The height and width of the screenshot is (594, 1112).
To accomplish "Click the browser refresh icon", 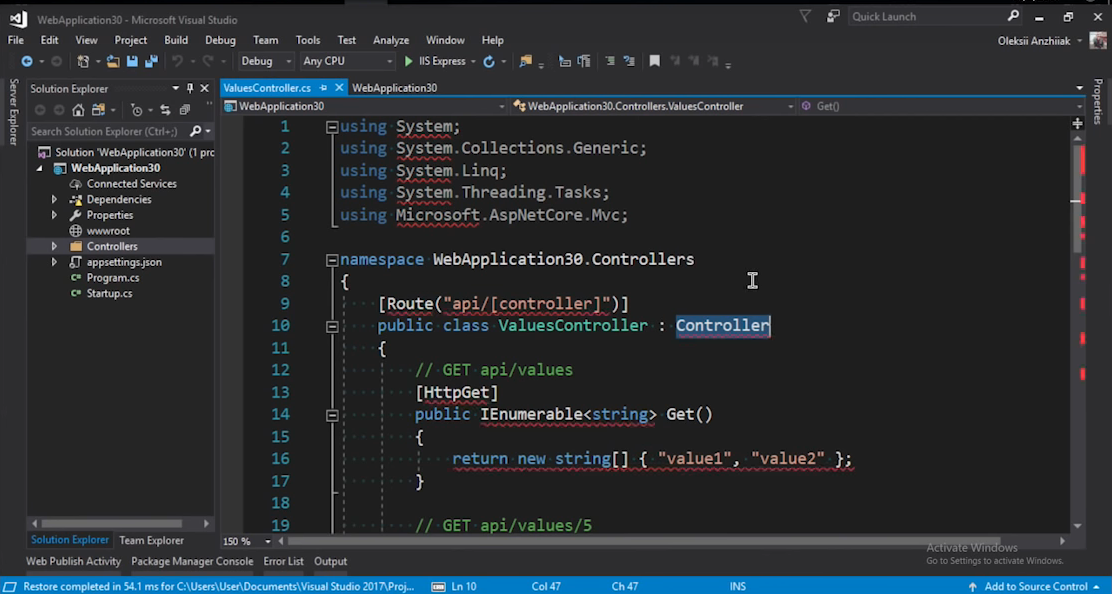I will click(x=489, y=62).
